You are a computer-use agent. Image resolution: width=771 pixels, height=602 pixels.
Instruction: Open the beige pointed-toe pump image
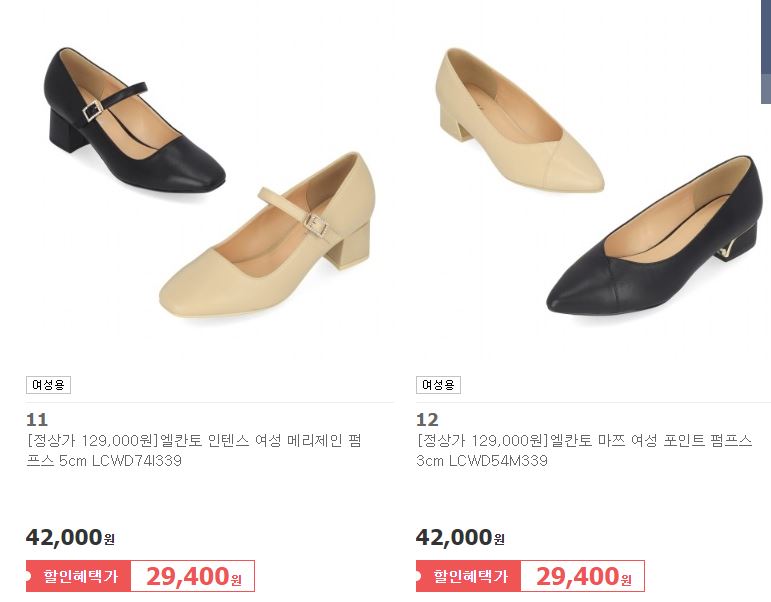519,120
